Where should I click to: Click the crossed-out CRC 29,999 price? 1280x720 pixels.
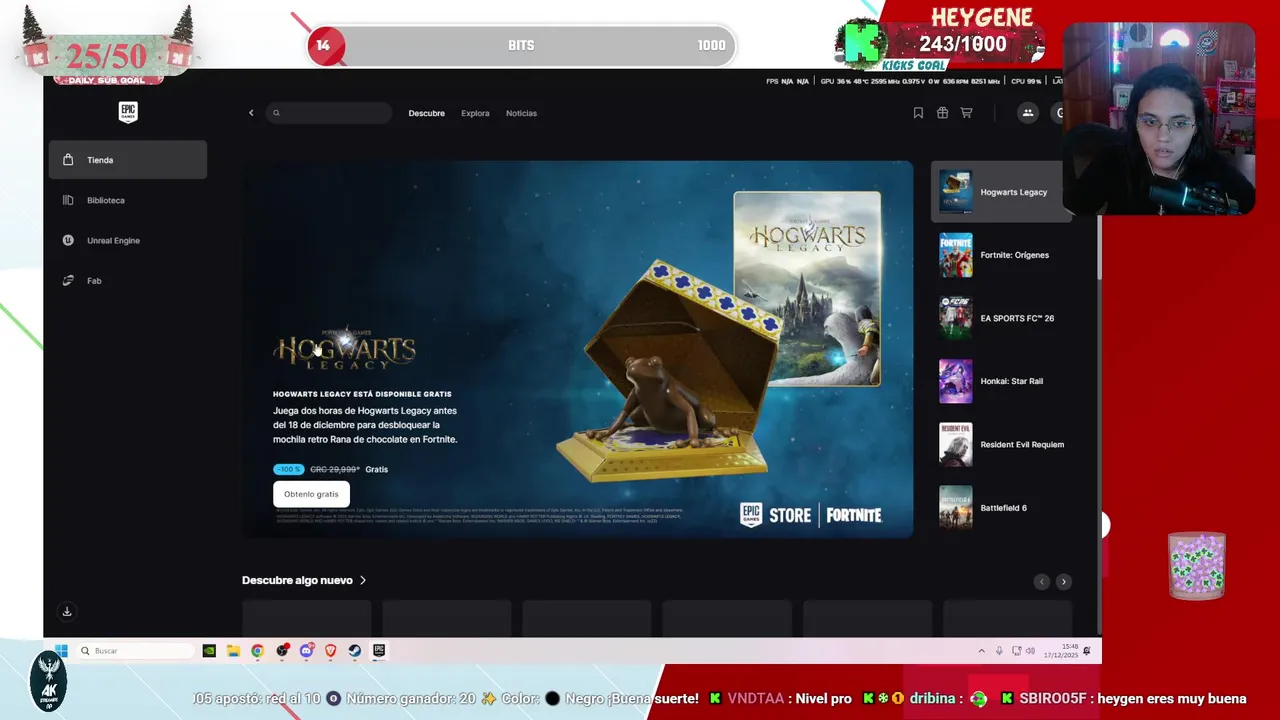334,469
